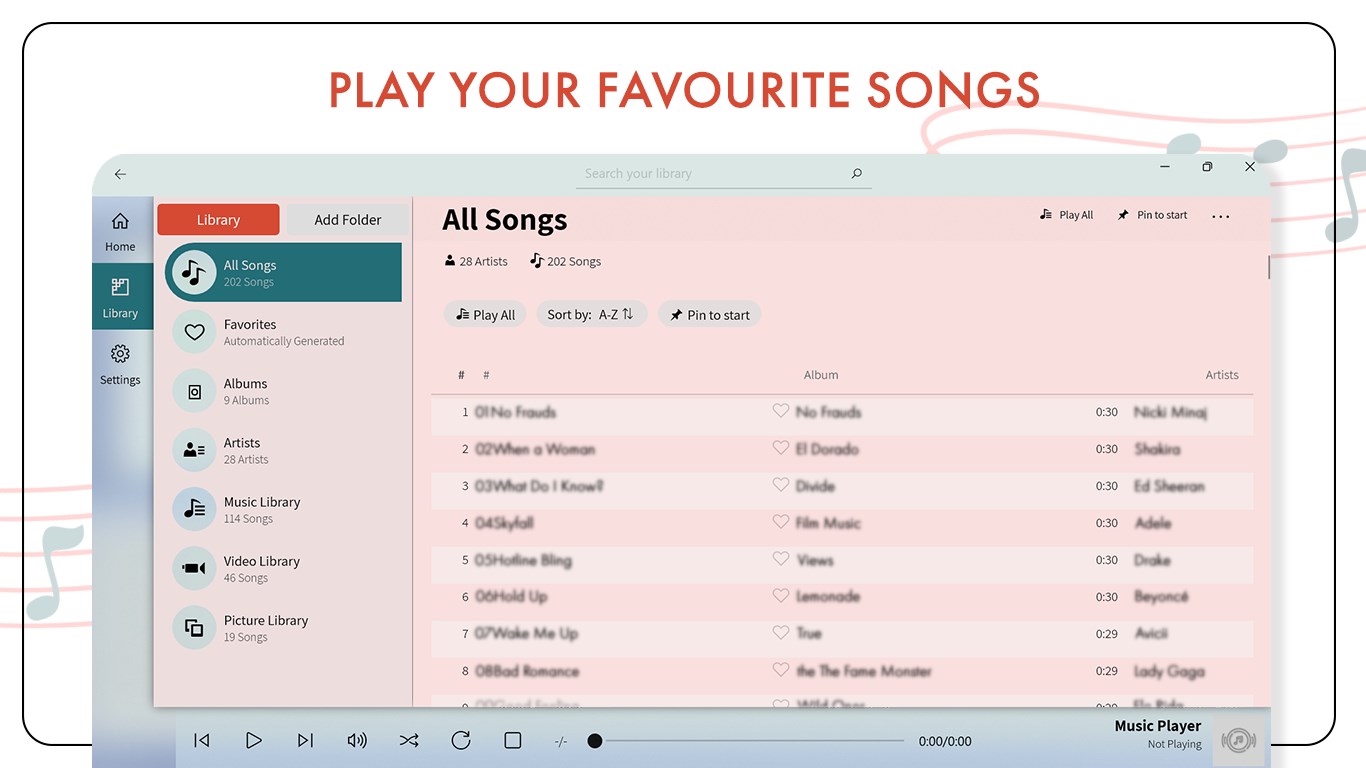Open the Sort by A-Z dropdown

[x=591, y=314]
